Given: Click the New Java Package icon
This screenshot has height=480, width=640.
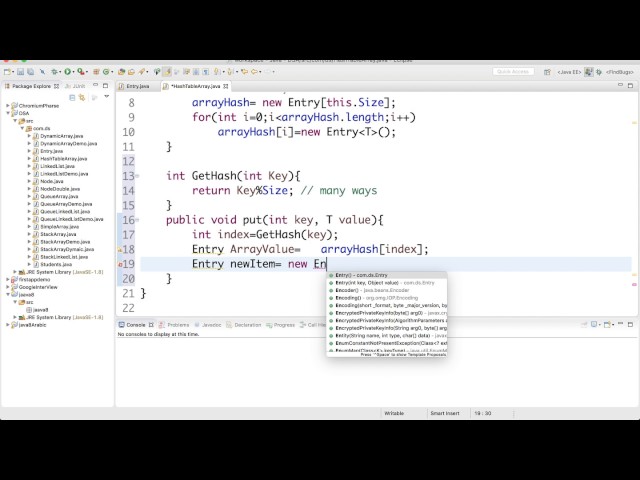Looking at the screenshot, I should 96,72.
